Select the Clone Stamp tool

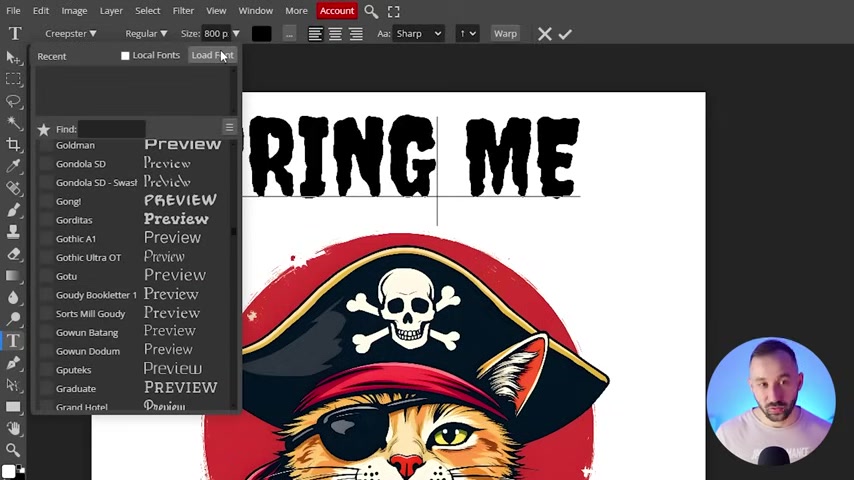(13, 232)
